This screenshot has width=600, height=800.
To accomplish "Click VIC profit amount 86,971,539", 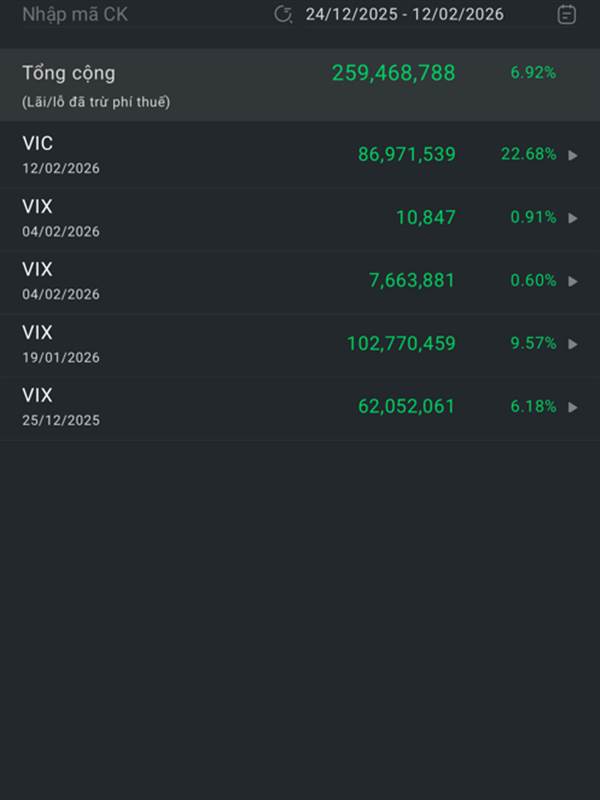I will [406, 154].
